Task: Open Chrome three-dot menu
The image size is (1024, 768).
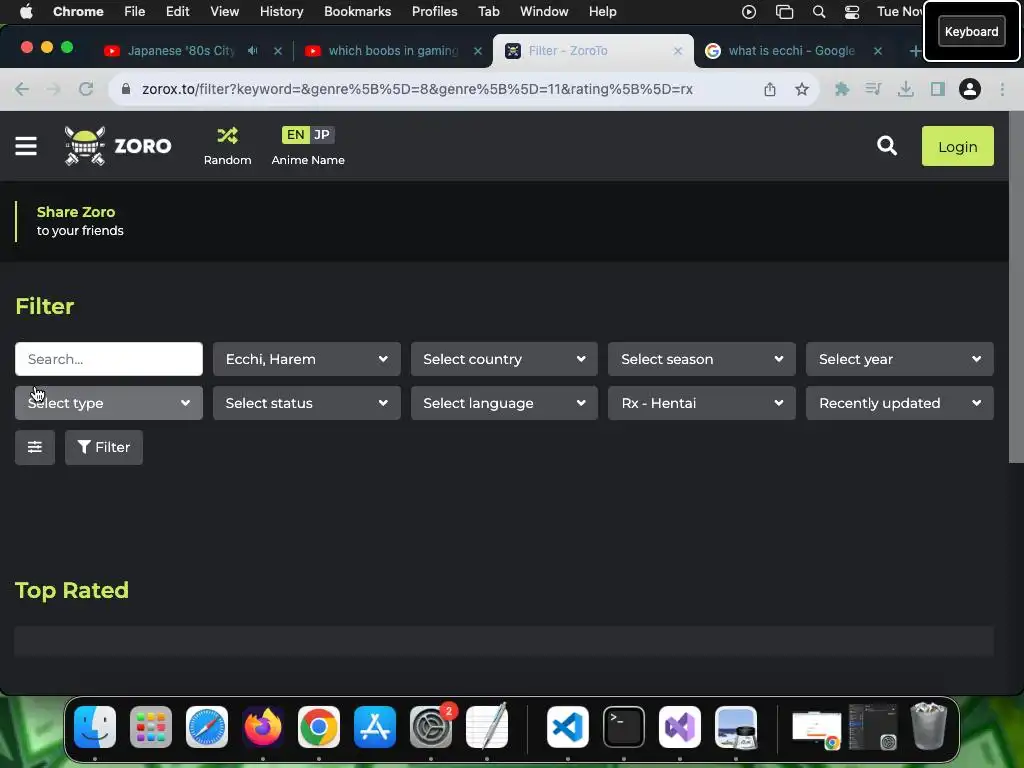Action: [1002, 89]
